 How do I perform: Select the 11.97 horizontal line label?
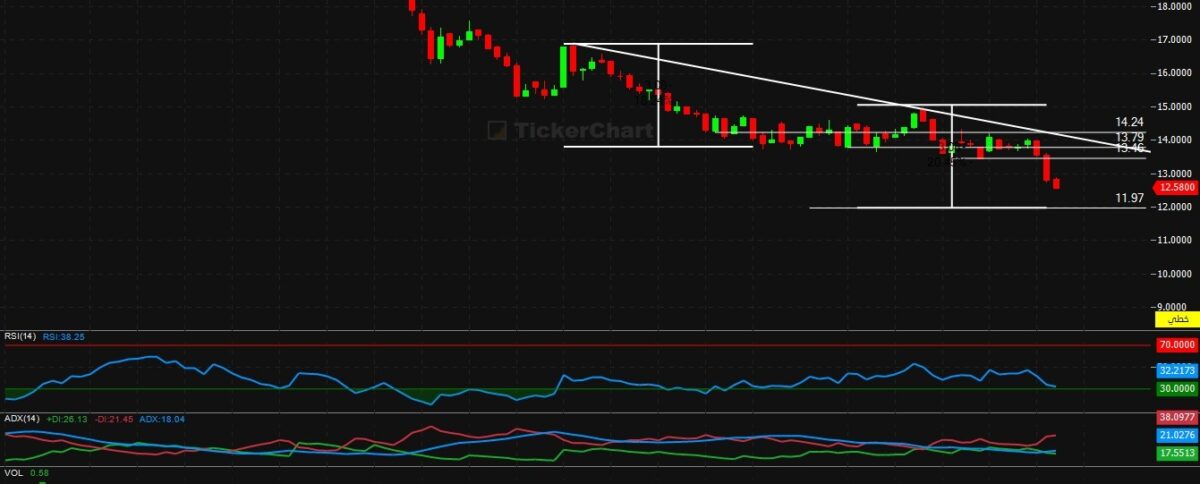tap(1130, 199)
